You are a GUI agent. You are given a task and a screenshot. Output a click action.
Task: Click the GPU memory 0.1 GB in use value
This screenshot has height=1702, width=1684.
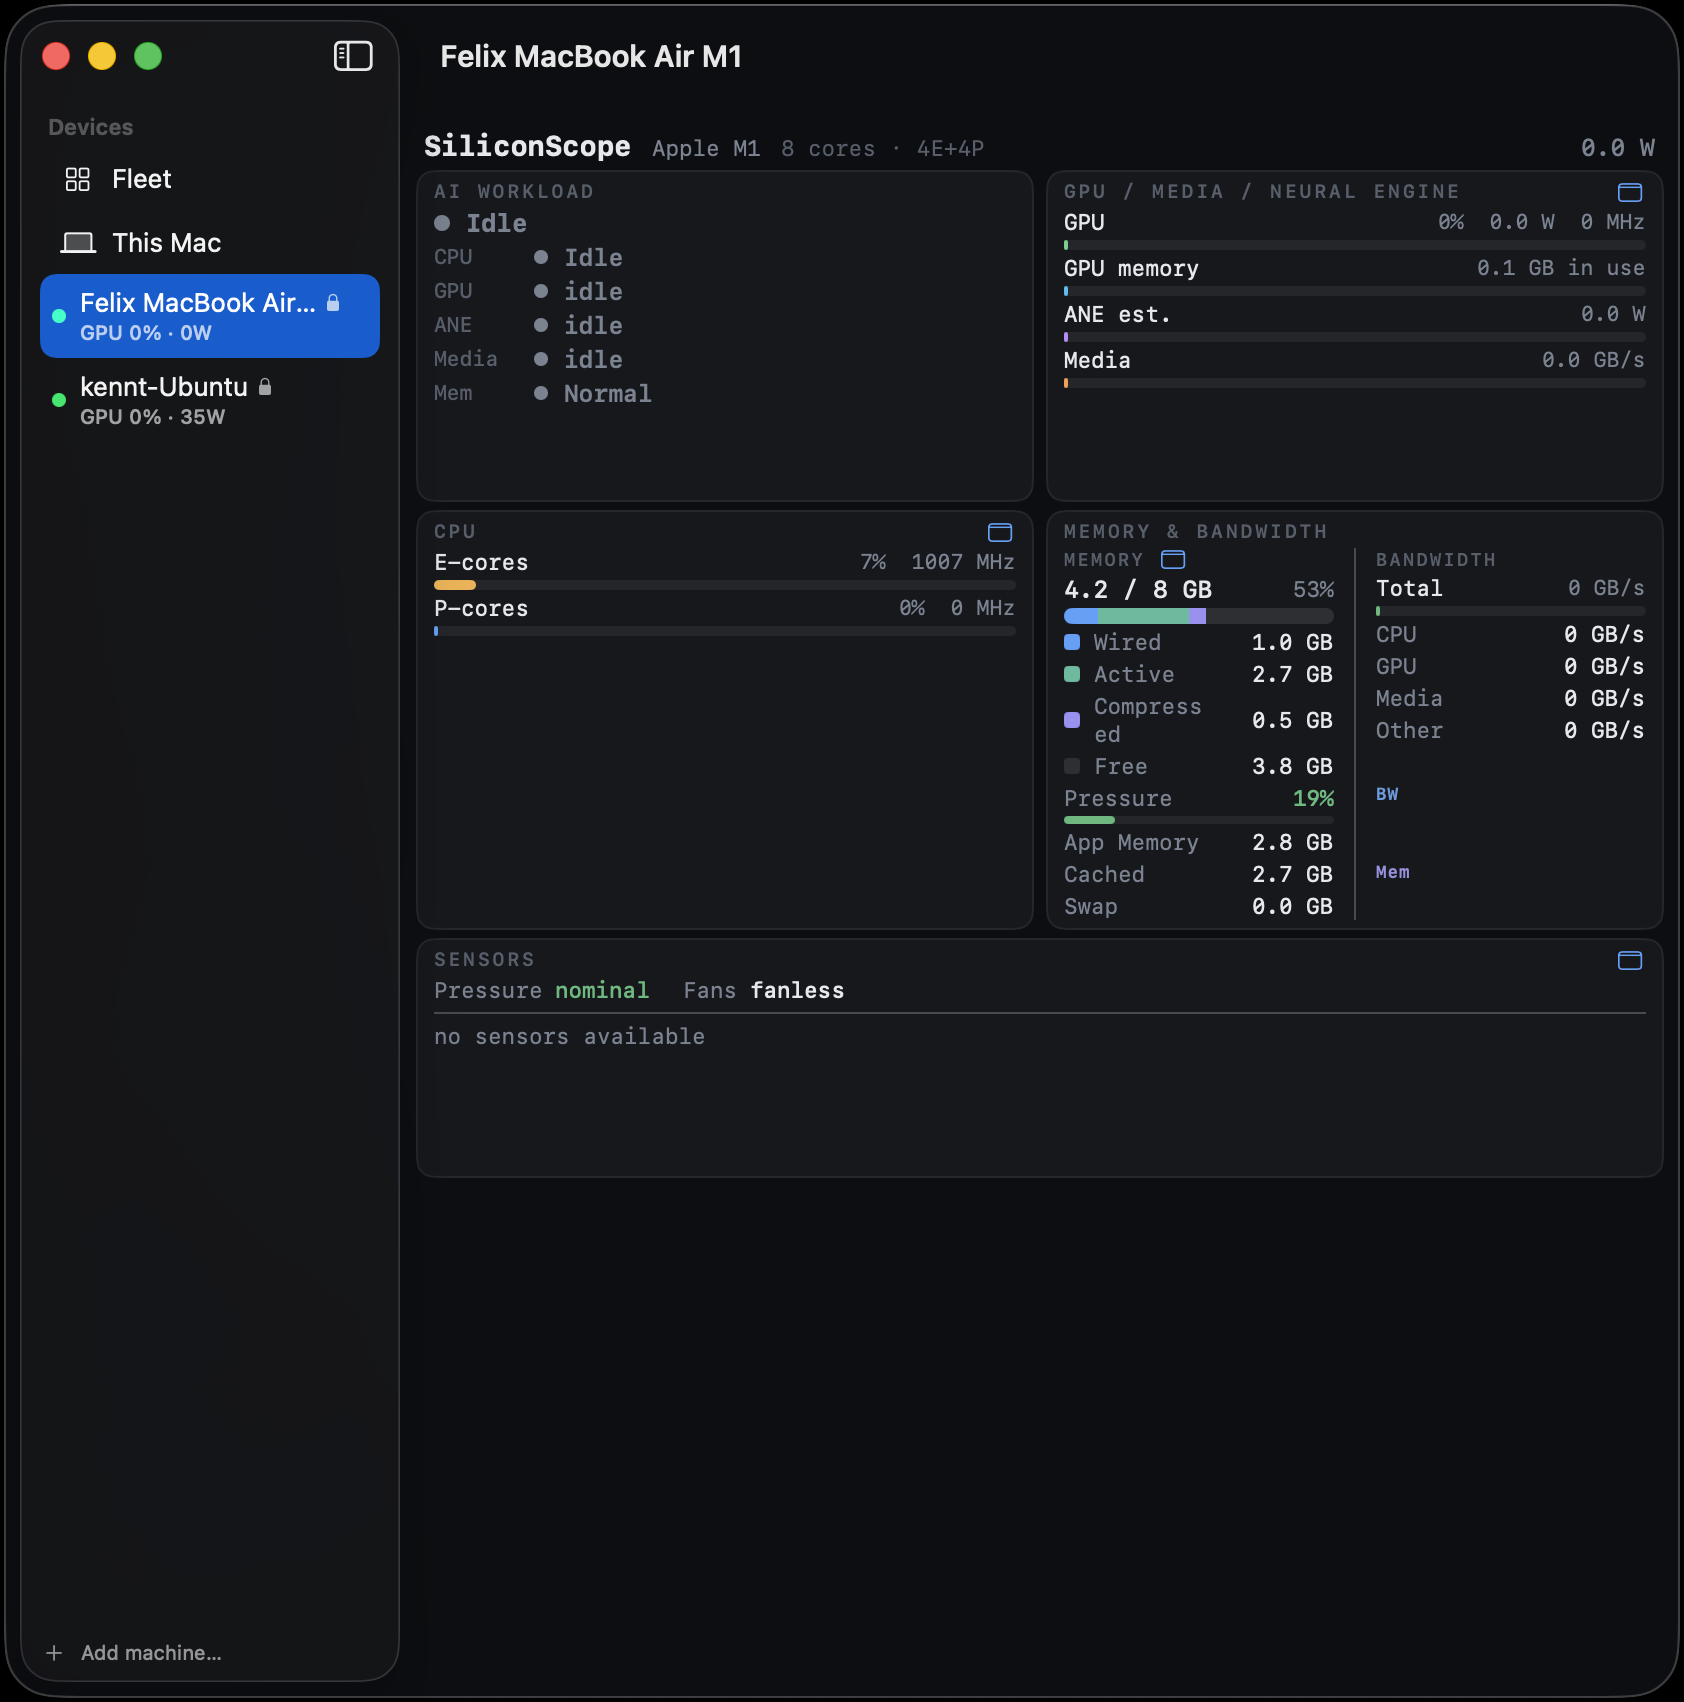(x=1560, y=268)
